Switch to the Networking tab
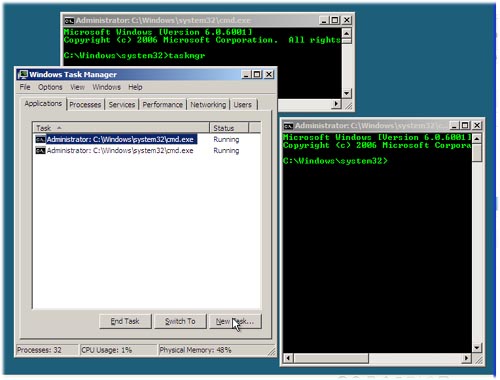This screenshot has height=380, width=500. (x=208, y=105)
